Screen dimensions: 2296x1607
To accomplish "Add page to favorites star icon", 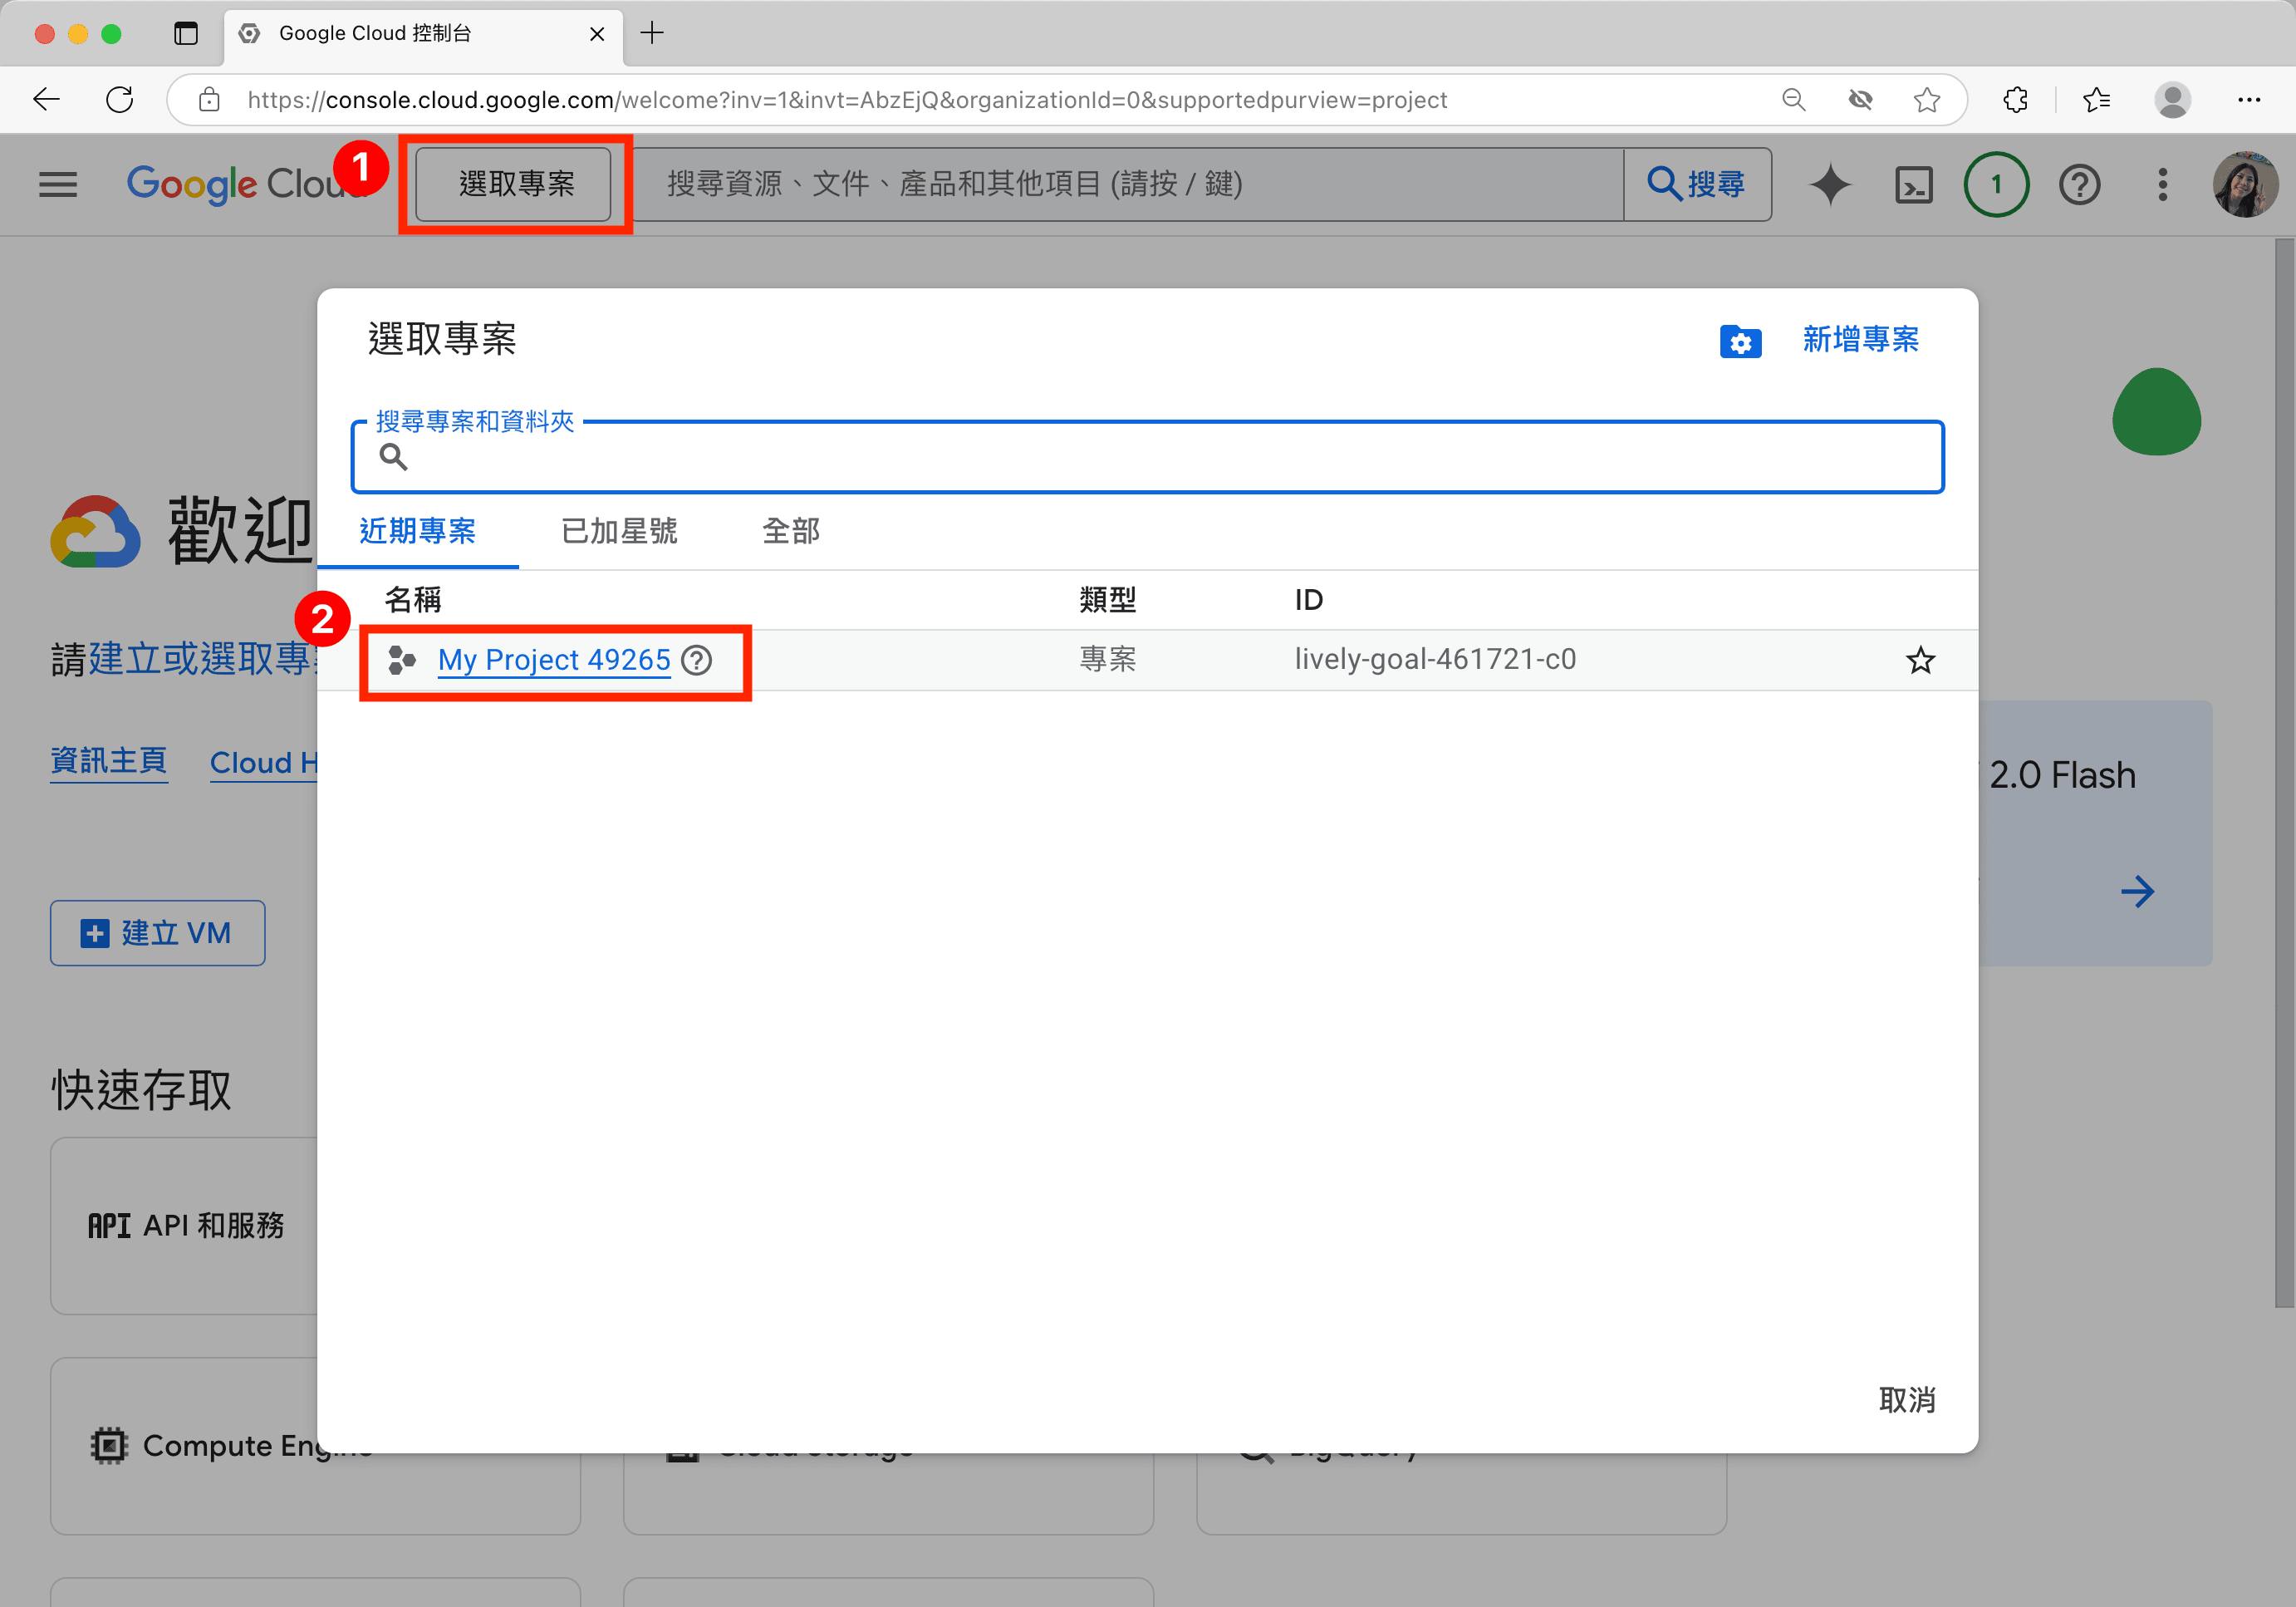I will click(1926, 99).
